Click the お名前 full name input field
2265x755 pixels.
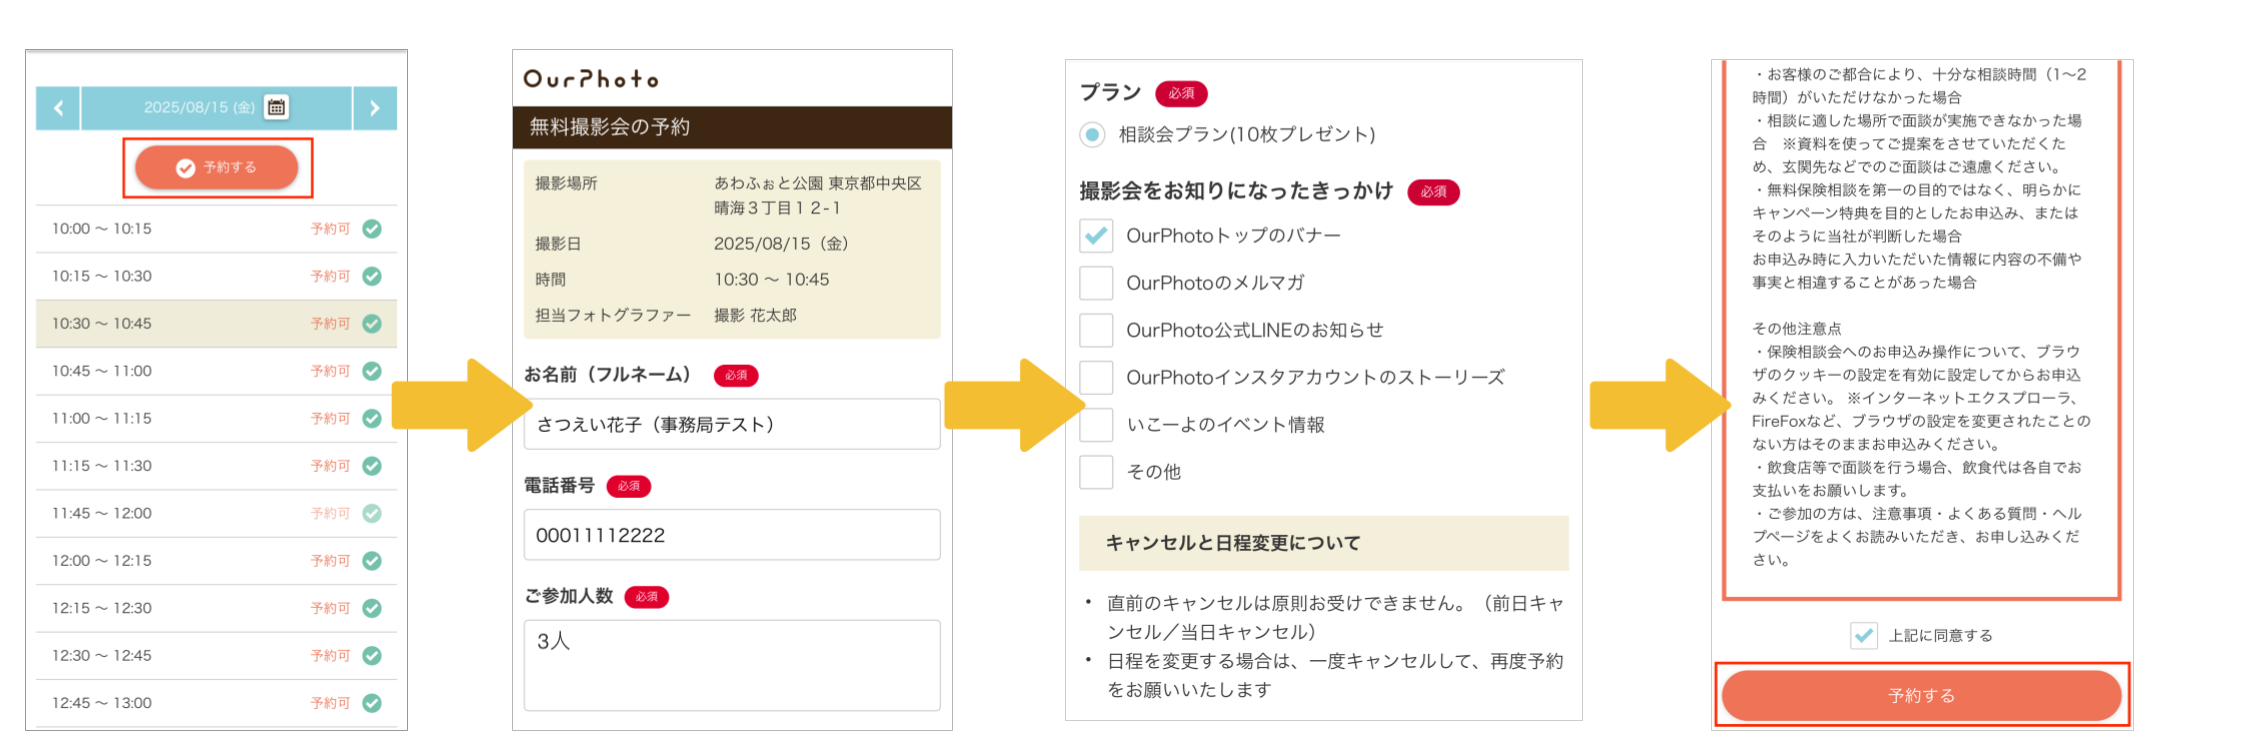coord(731,424)
